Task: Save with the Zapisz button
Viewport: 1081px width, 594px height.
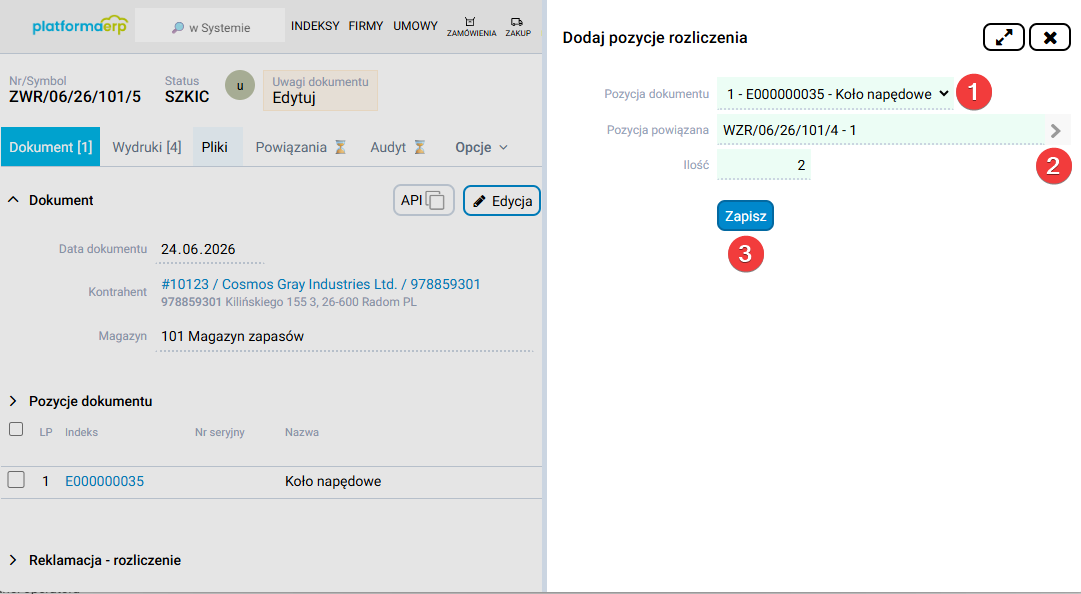Action: (x=745, y=216)
